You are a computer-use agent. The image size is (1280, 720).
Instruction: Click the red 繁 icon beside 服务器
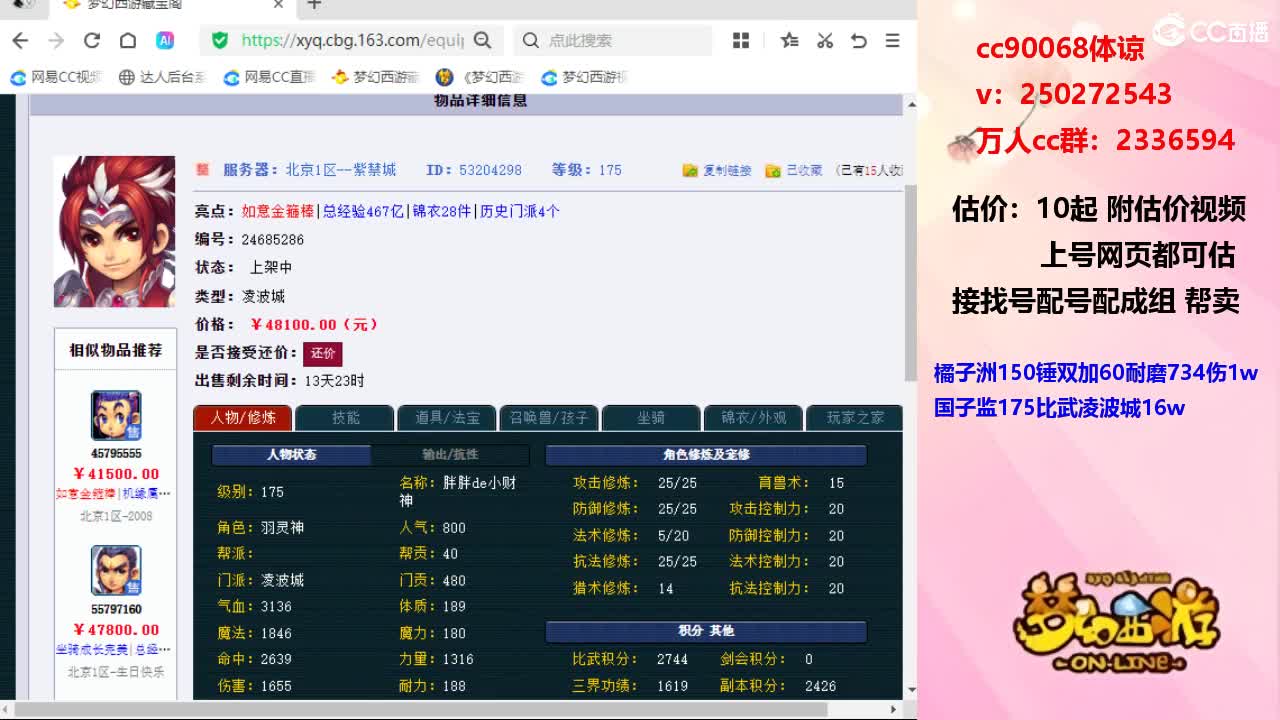click(202, 170)
